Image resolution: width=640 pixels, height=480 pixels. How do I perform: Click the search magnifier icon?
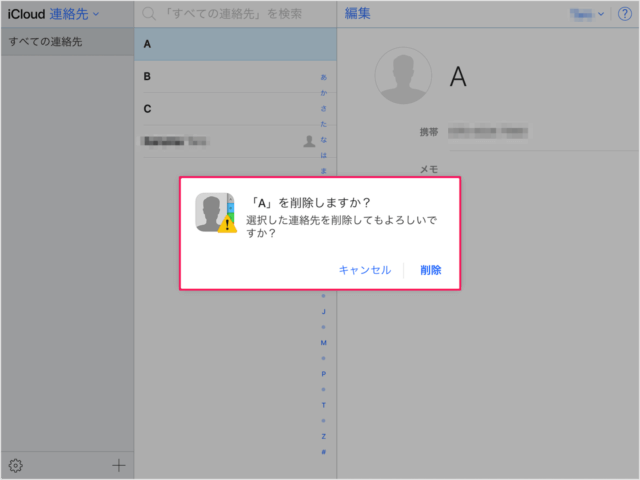click(149, 14)
